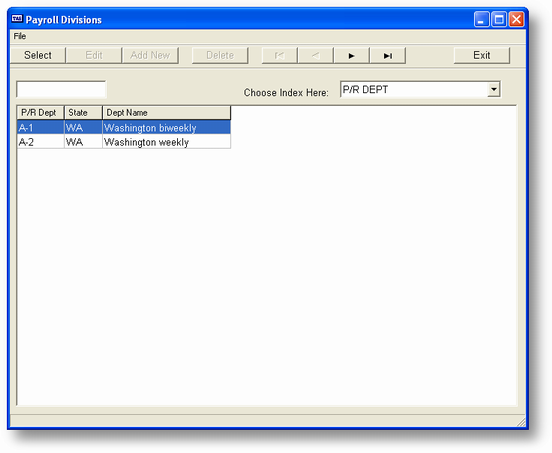
Task: Open the File menu
Action: (20, 36)
